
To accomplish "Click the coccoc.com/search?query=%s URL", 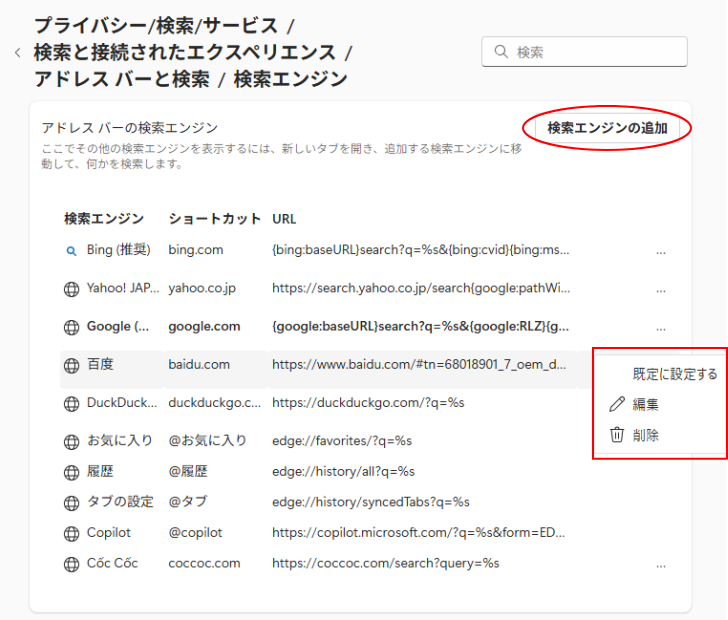I will coord(386,563).
